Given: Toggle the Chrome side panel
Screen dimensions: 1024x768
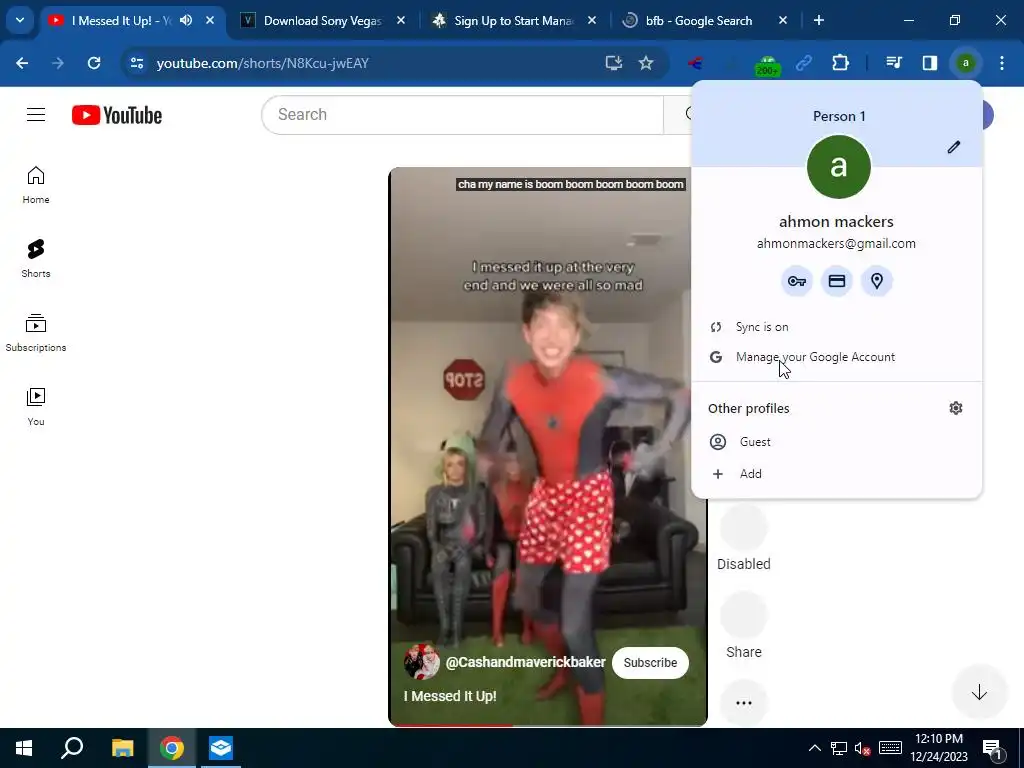Looking at the screenshot, I should pos(930,63).
